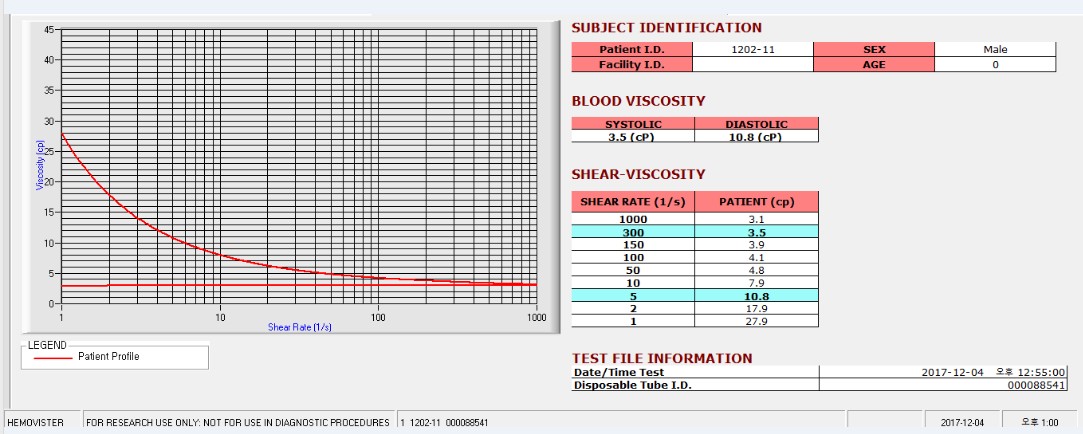Click the Patient I.D. value 1202-11

pyautogui.click(x=753, y=49)
